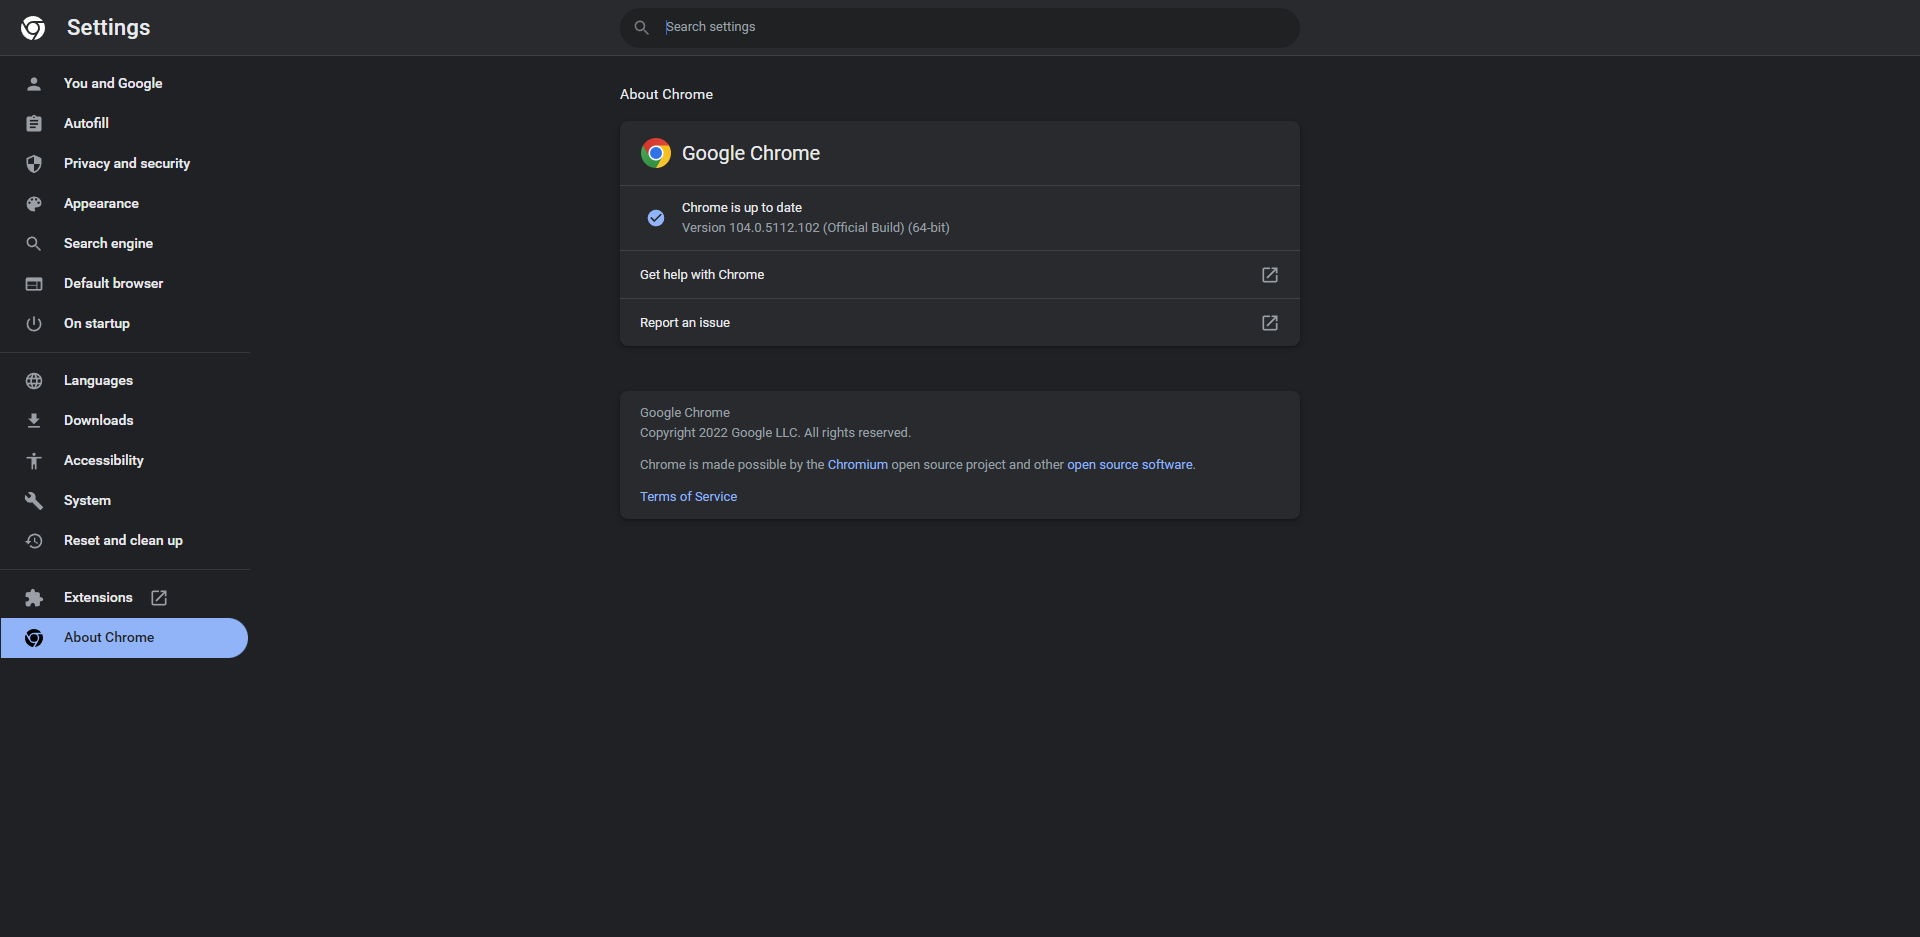1920x937 pixels.
Task: Open the open source software link
Action: point(1129,465)
